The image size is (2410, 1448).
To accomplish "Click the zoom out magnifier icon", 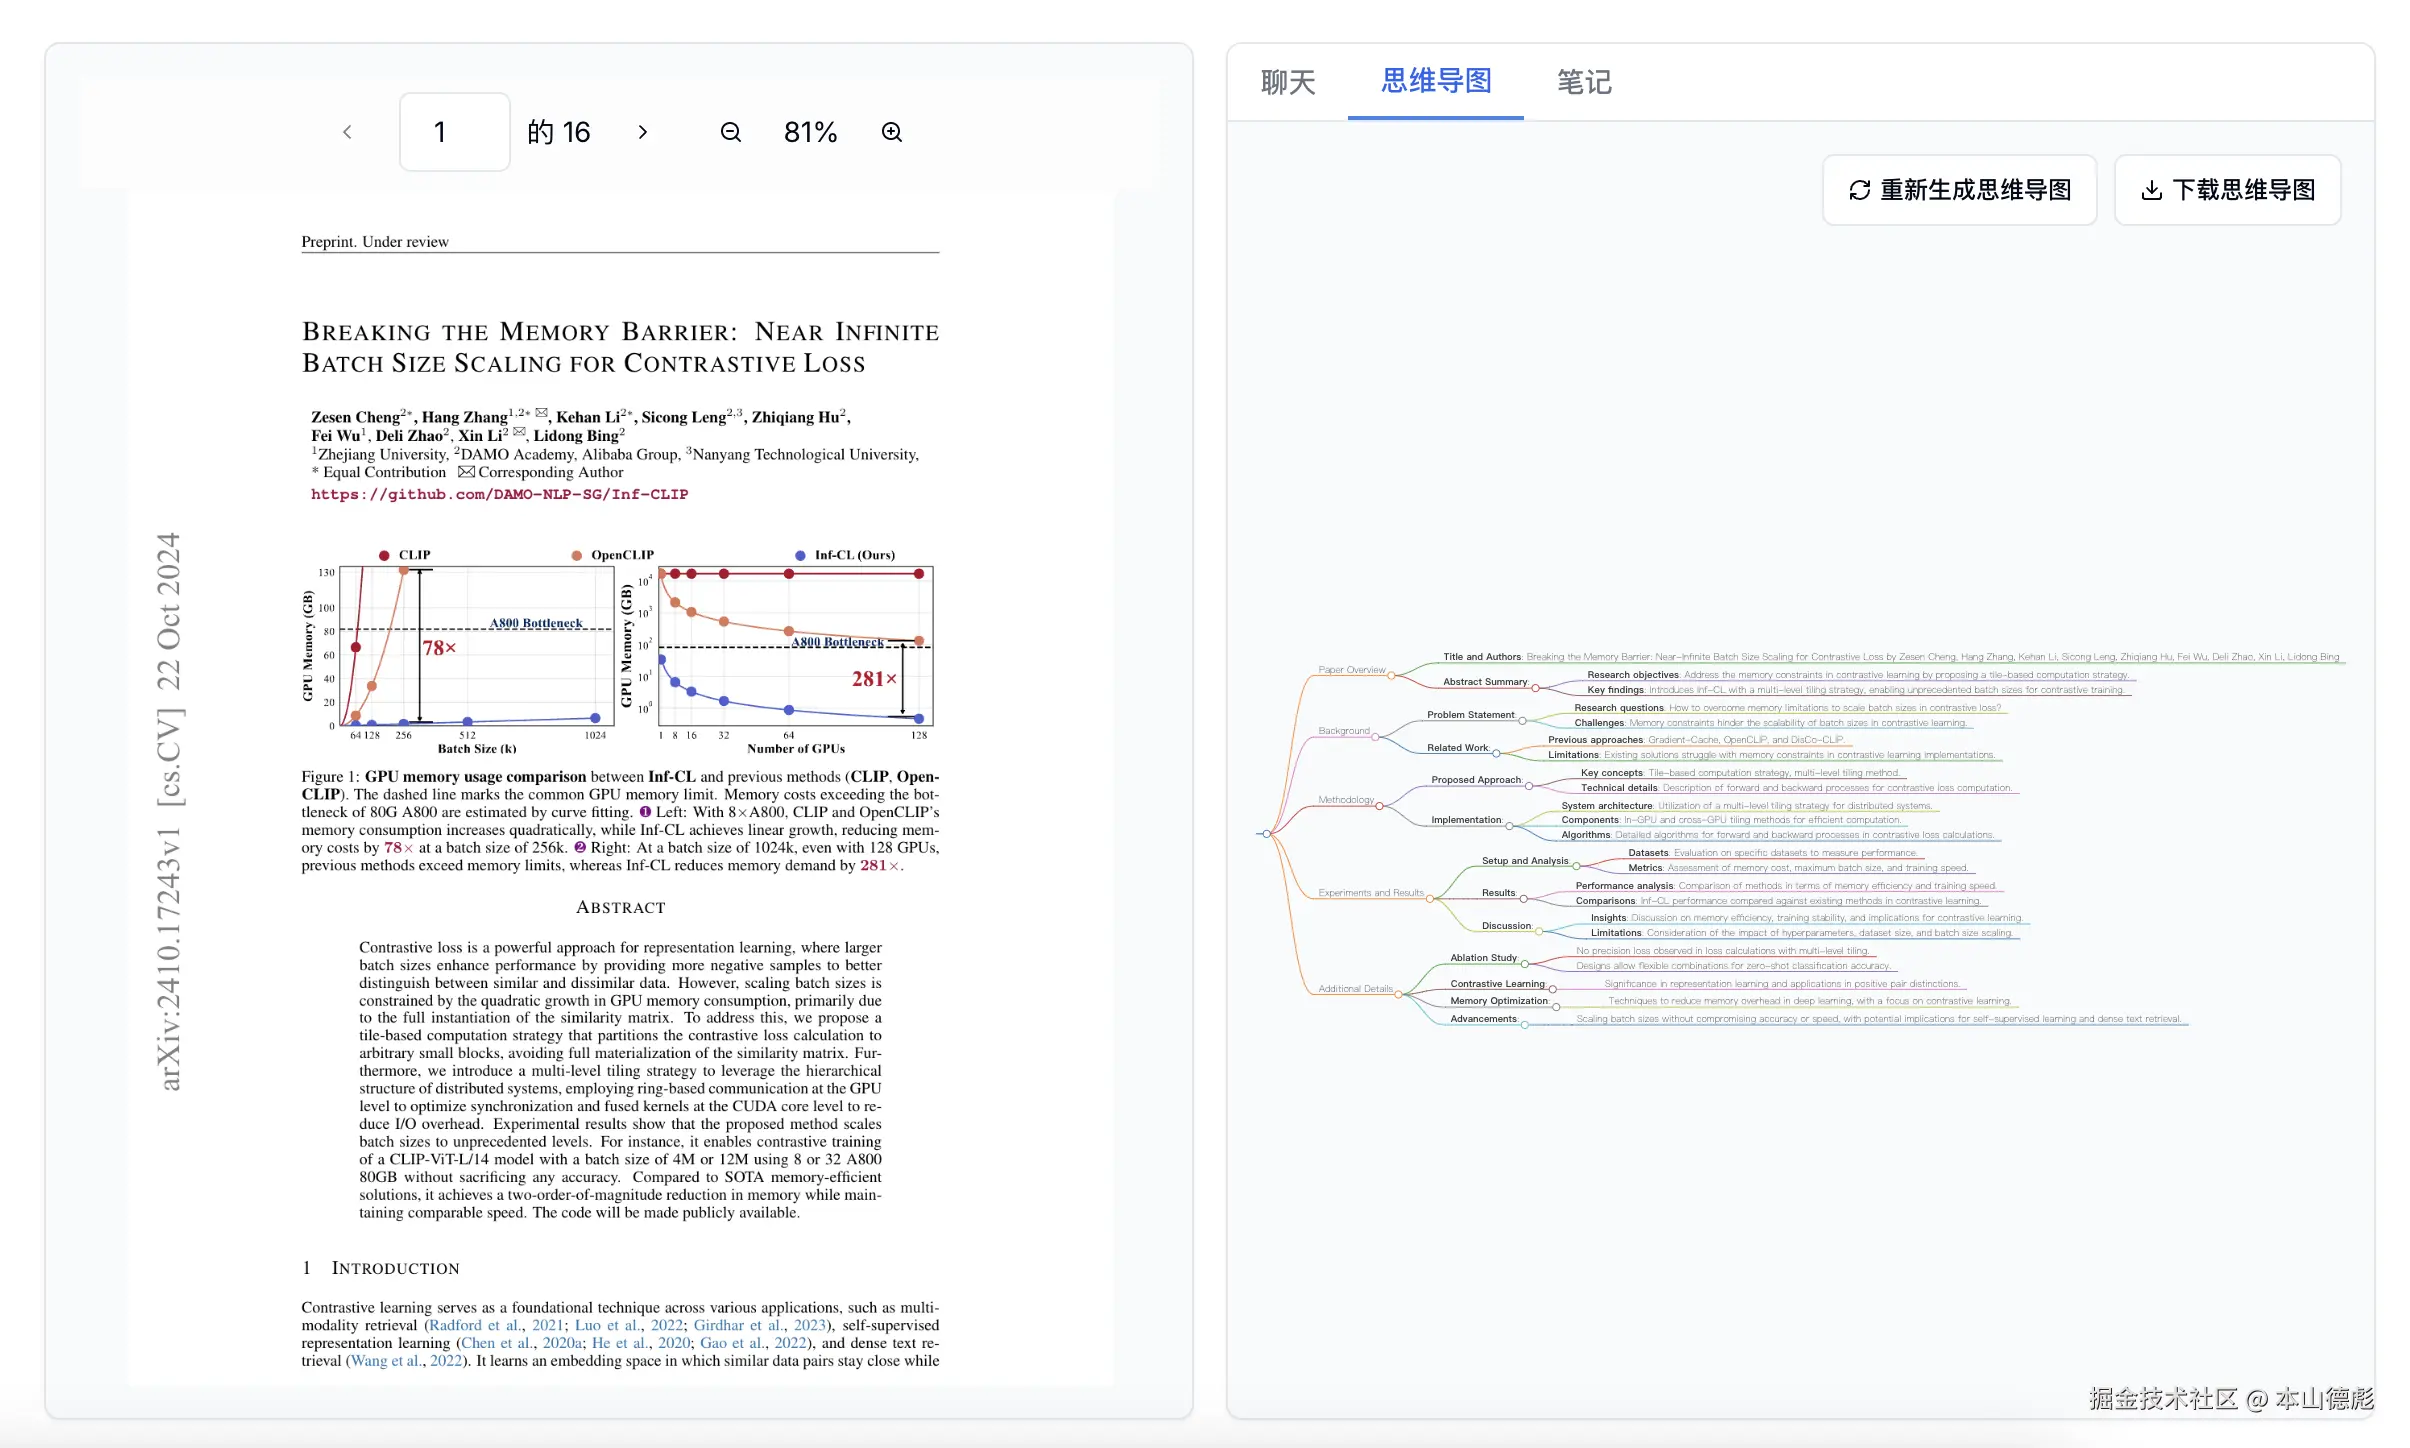I will pos(731,132).
